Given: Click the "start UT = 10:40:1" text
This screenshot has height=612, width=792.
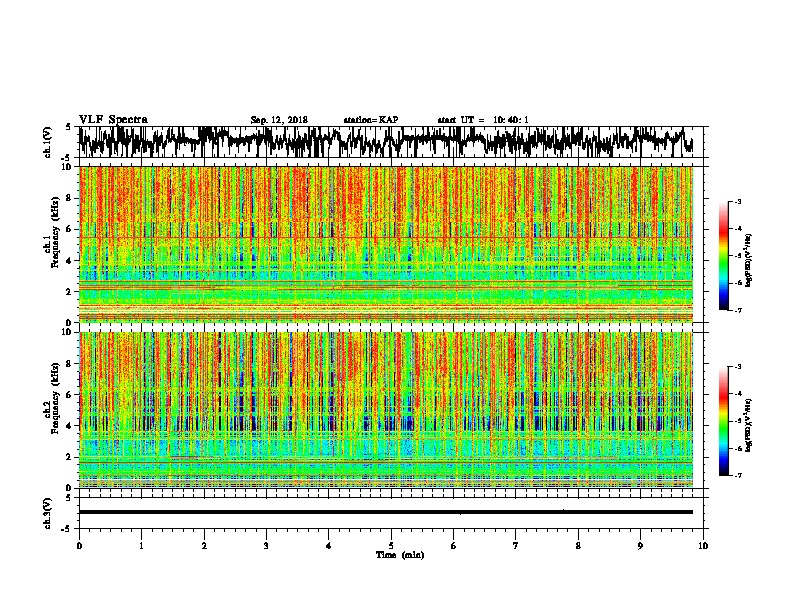Looking at the screenshot, I should click(x=483, y=120).
